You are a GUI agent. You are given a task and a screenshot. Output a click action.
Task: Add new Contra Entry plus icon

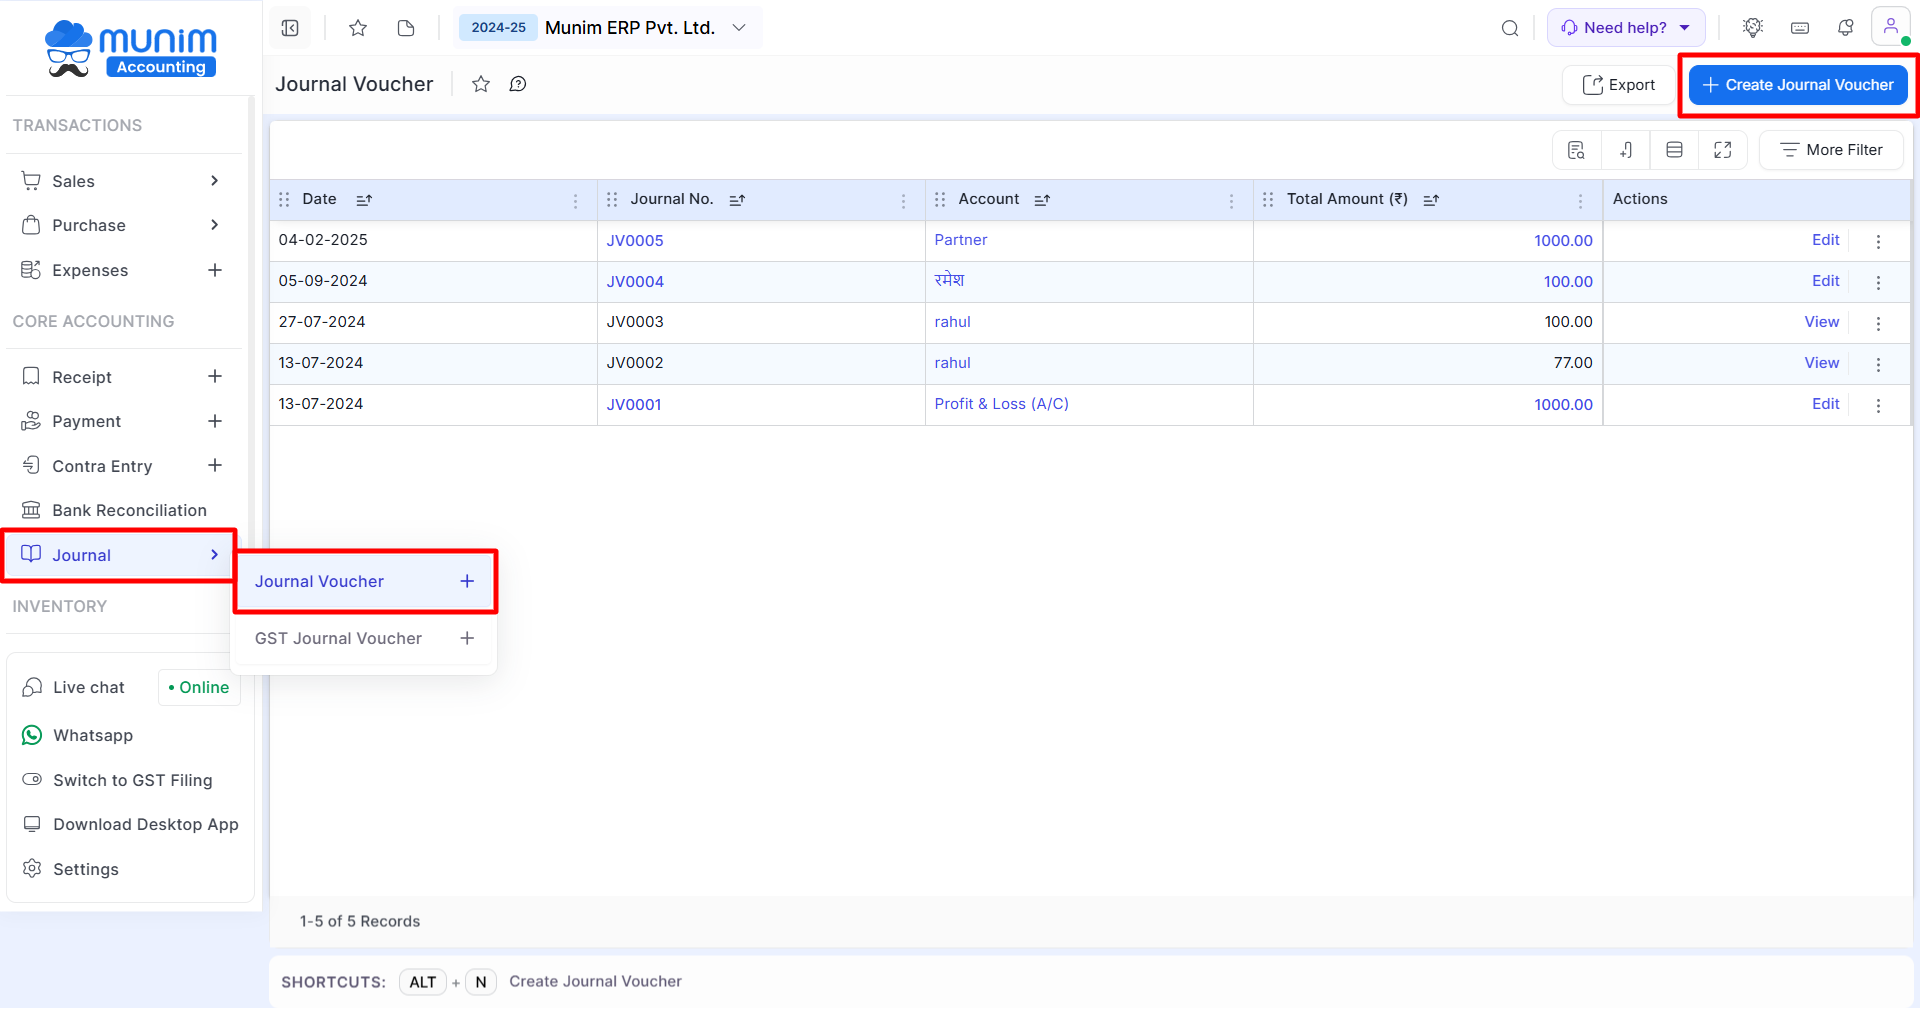coord(215,465)
